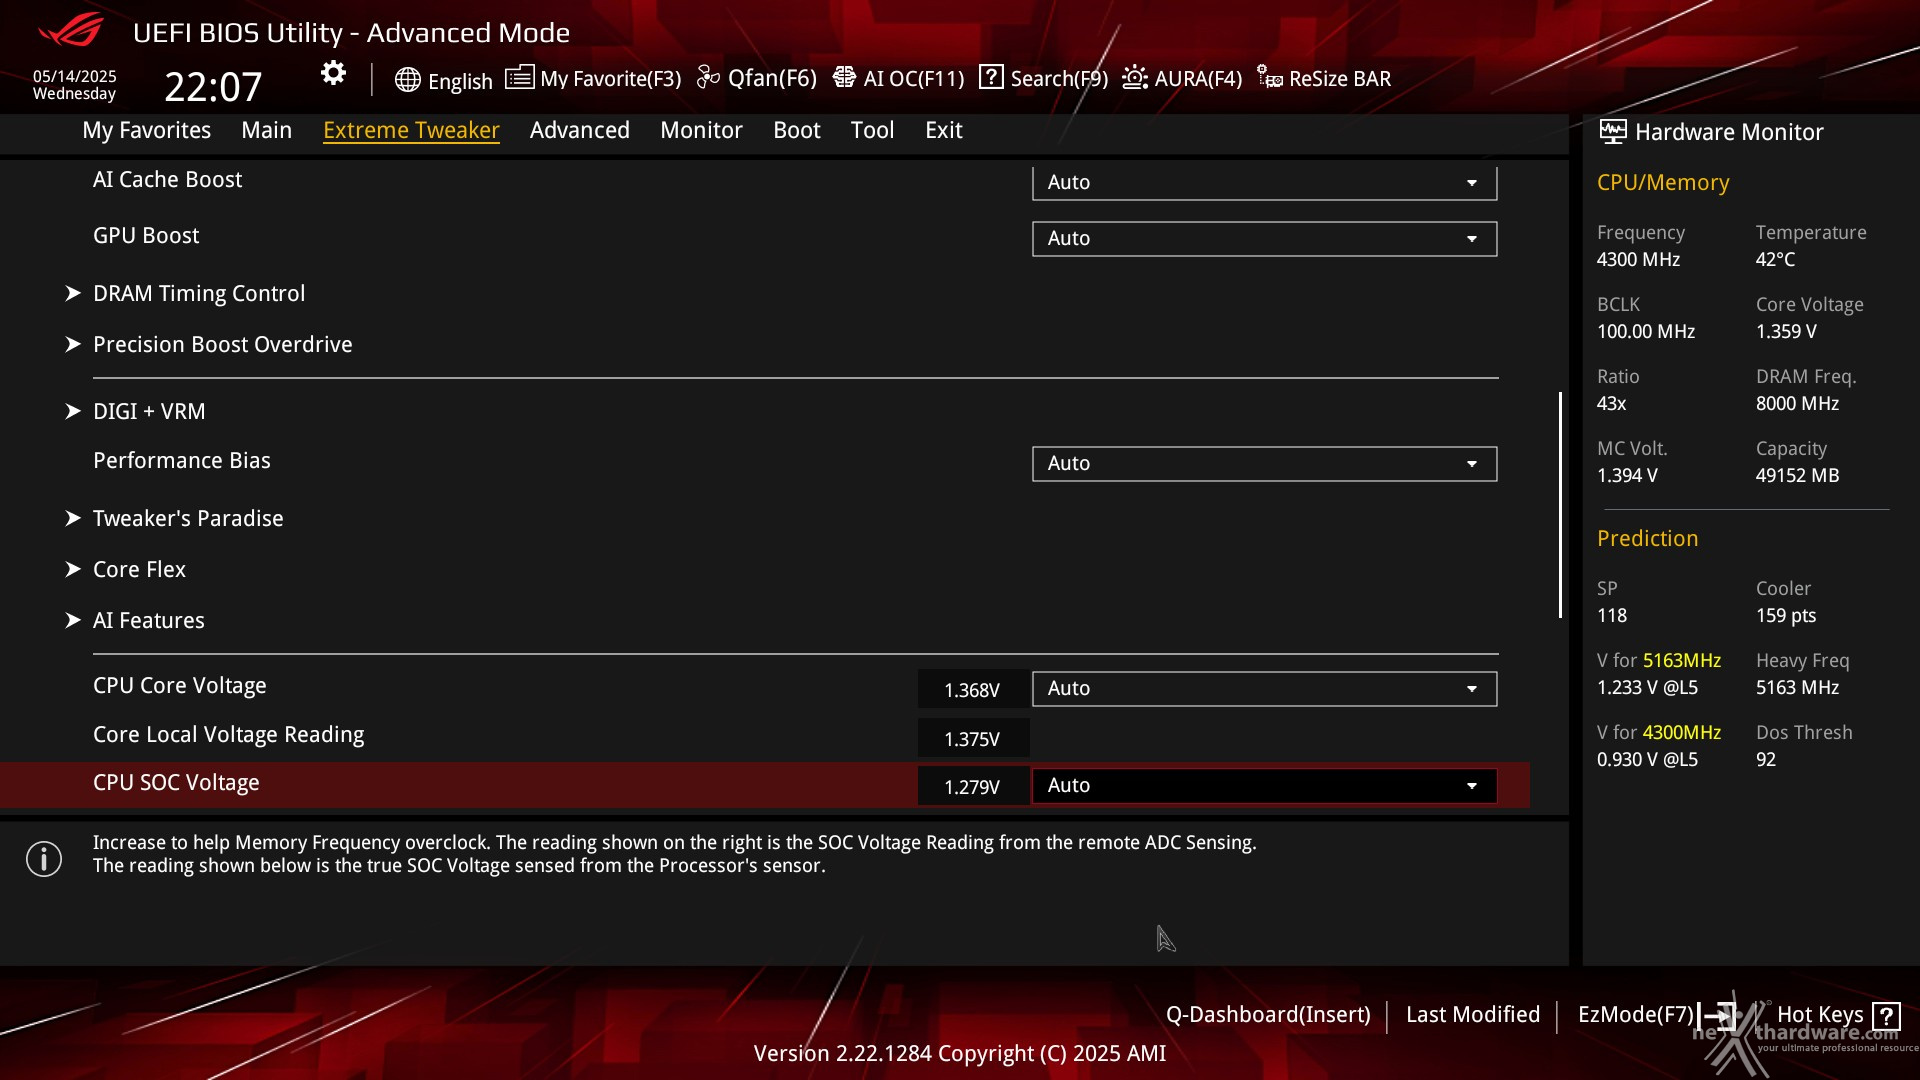
Task: Click the 22:07 clock display
Action: coord(213,87)
